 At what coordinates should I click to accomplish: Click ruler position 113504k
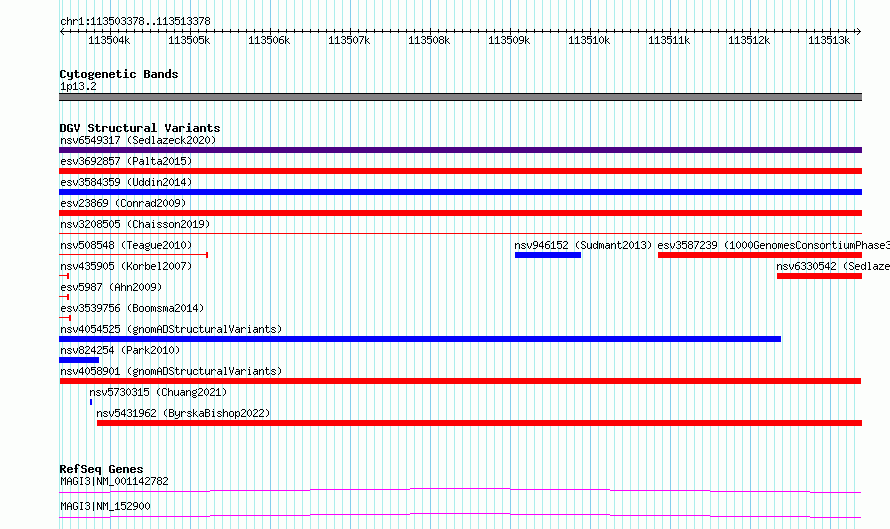click(109, 40)
